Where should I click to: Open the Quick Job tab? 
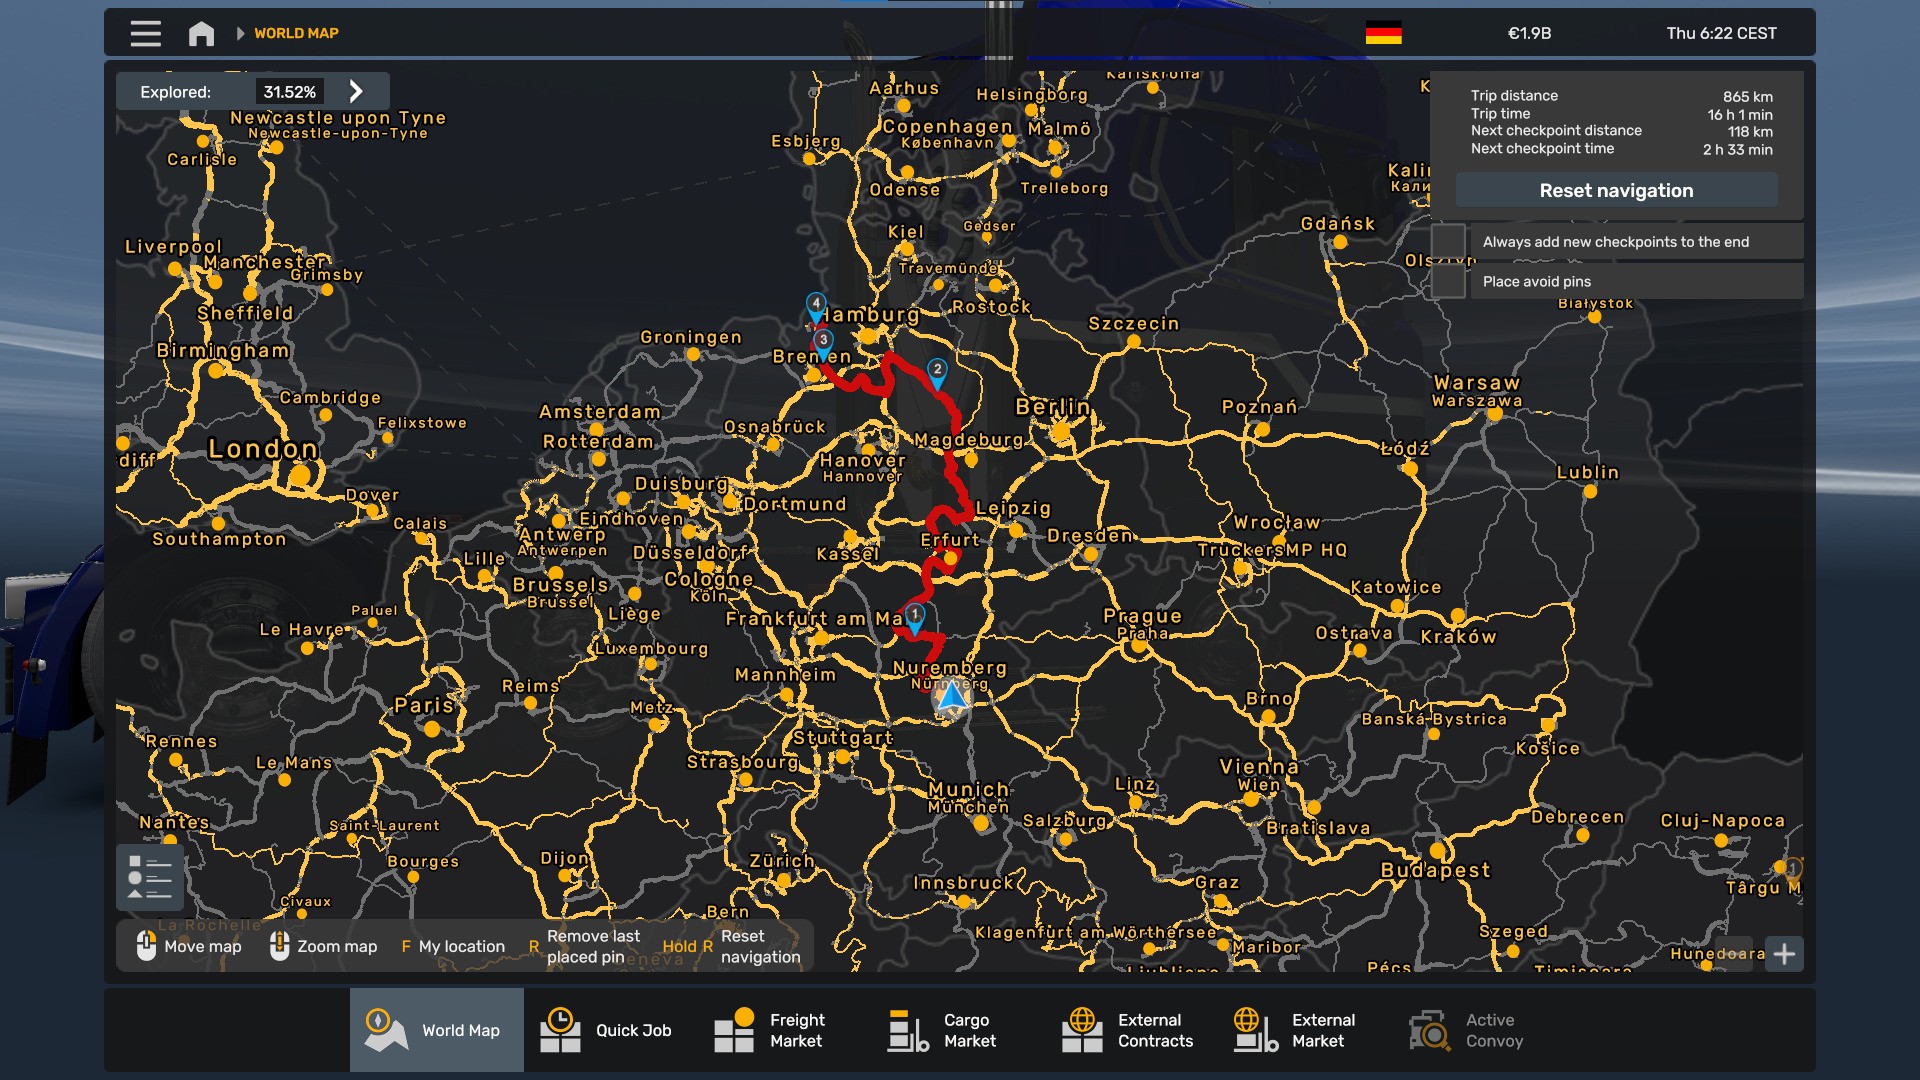point(611,1030)
